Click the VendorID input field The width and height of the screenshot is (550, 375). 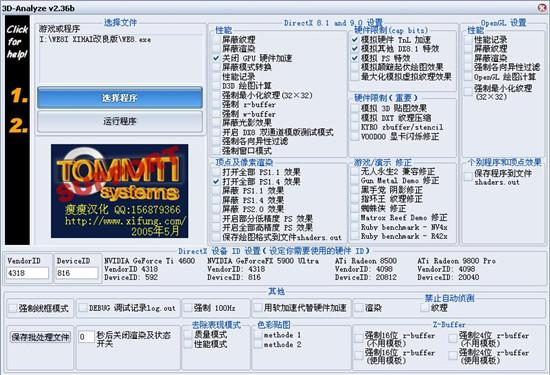tap(27, 273)
